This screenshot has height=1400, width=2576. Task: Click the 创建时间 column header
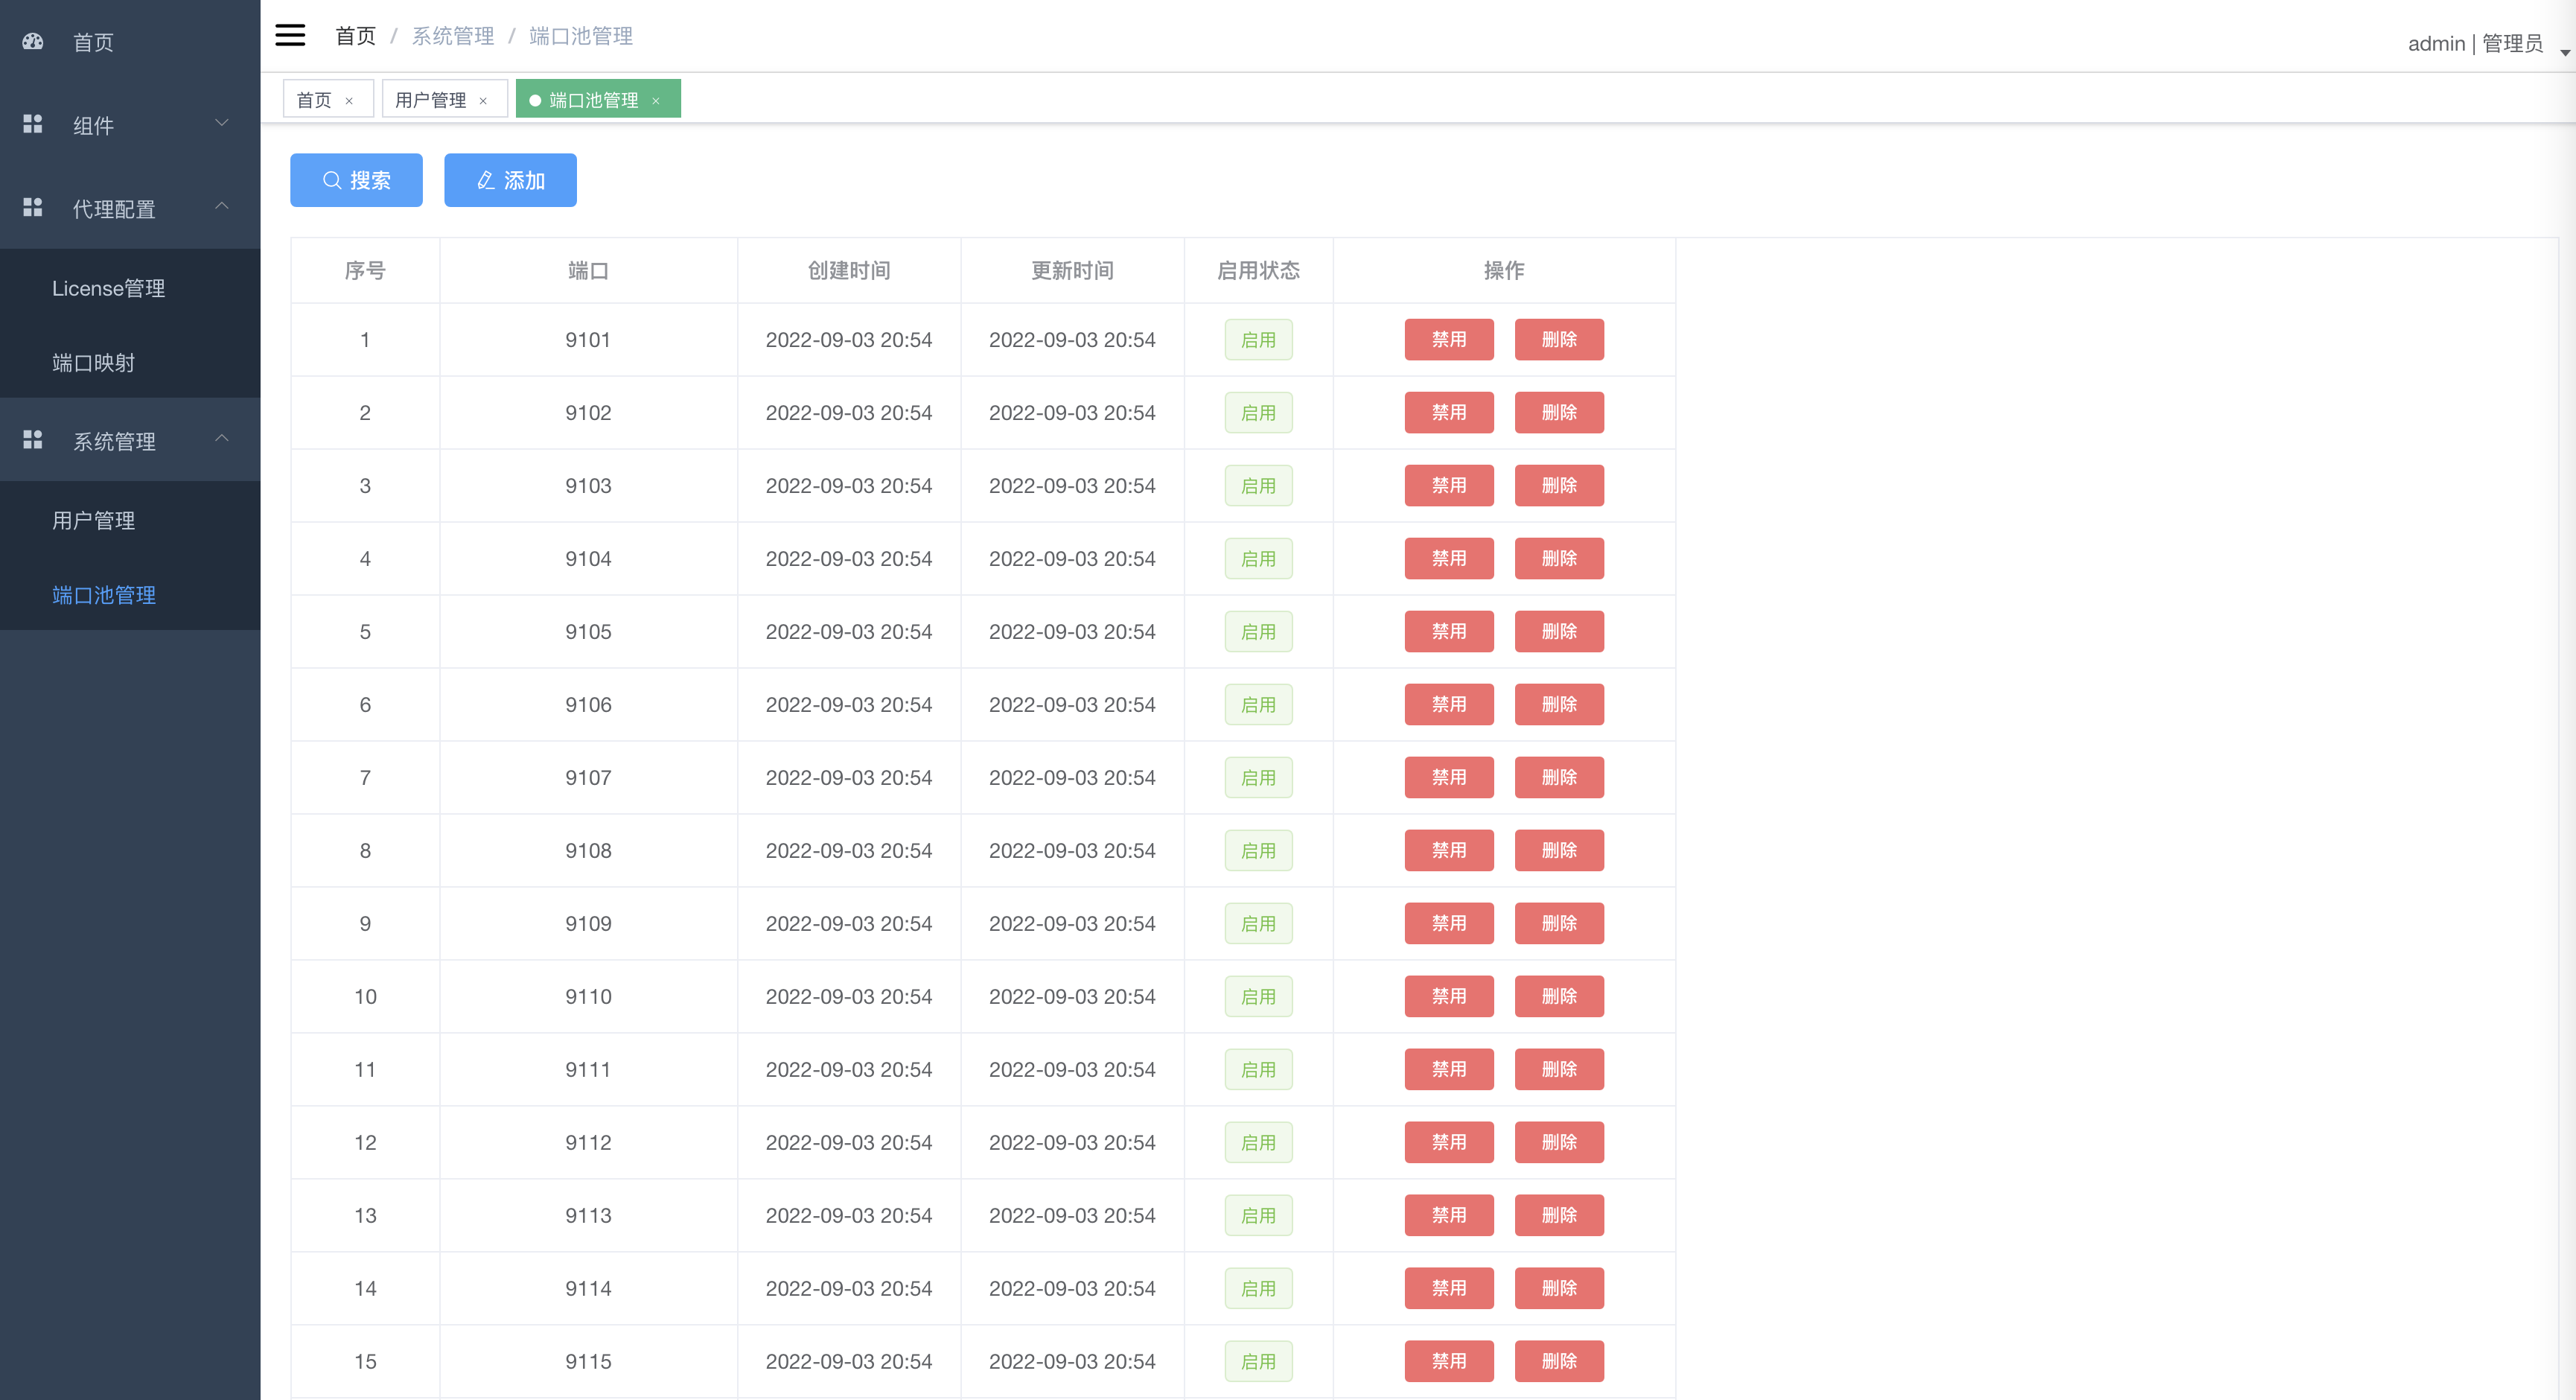849,270
